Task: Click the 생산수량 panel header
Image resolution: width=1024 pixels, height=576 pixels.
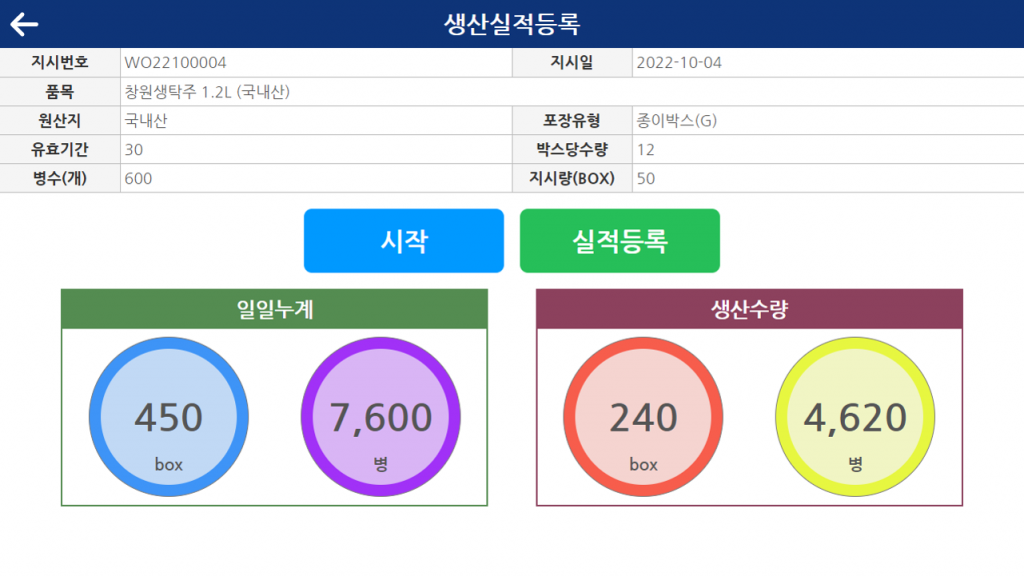Action: click(749, 309)
